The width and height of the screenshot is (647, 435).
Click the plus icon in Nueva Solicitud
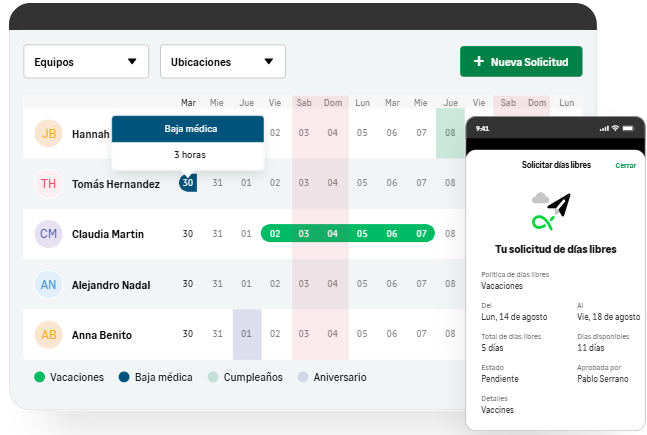point(479,62)
